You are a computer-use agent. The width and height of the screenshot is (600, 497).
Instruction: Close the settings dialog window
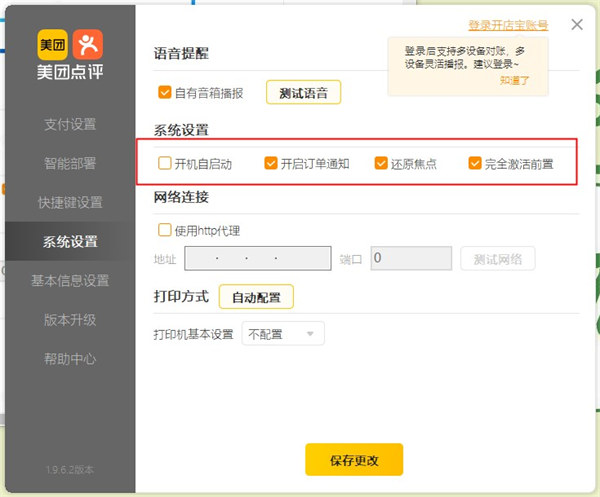(x=576, y=25)
